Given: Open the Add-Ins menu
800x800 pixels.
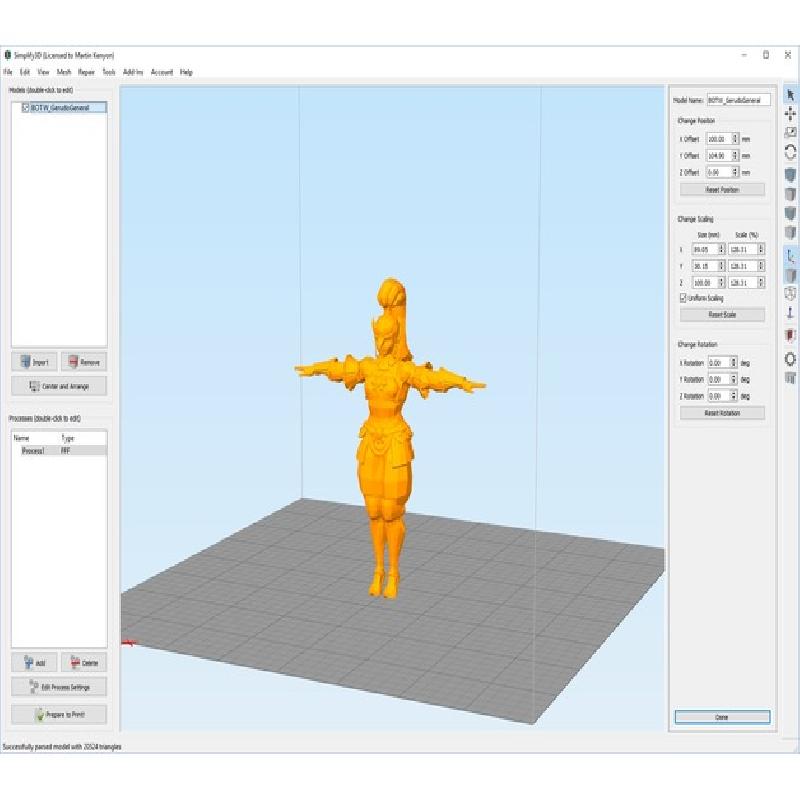Looking at the screenshot, I should [133, 72].
